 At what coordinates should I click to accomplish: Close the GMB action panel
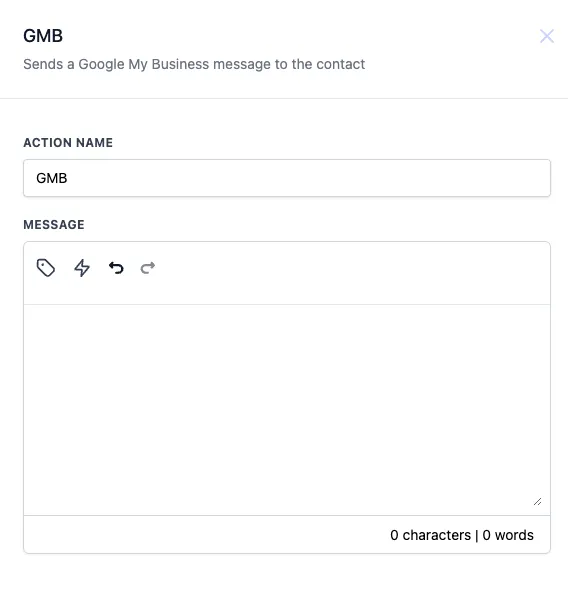pyautogui.click(x=547, y=36)
